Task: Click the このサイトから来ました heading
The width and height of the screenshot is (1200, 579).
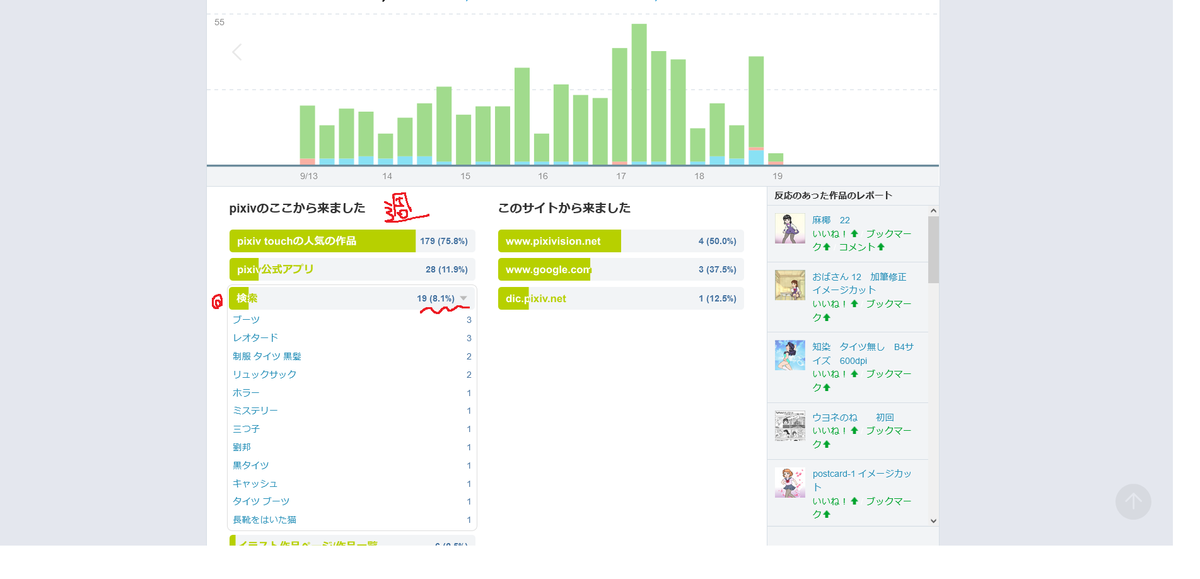Action: pyautogui.click(x=564, y=208)
